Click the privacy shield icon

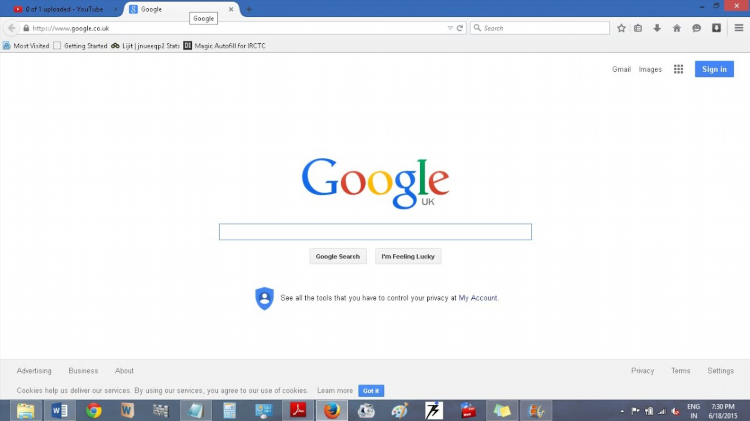[x=264, y=299]
